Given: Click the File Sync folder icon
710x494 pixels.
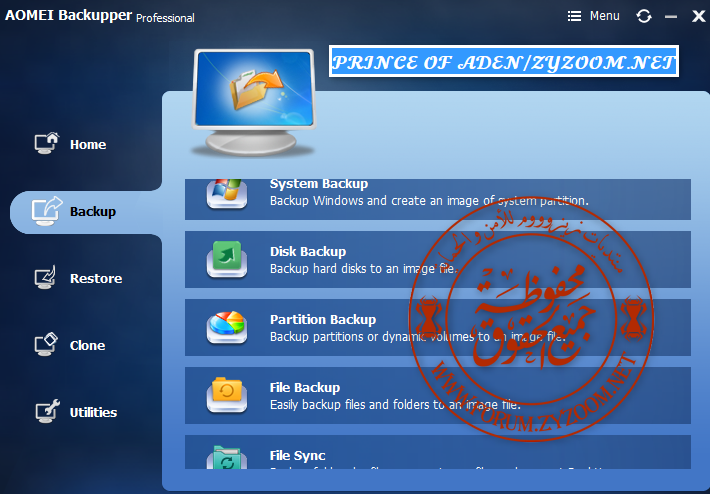Looking at the screenshot, I should tap(227, 457).
